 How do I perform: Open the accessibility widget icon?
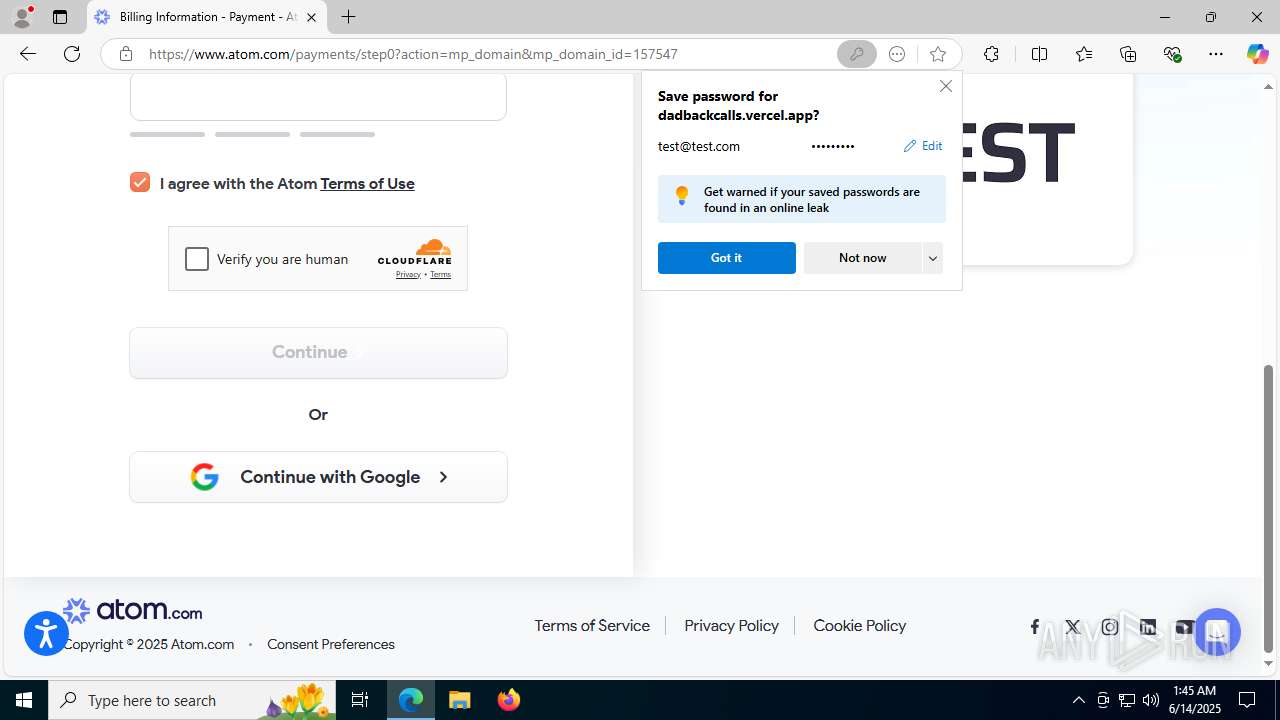46,634
